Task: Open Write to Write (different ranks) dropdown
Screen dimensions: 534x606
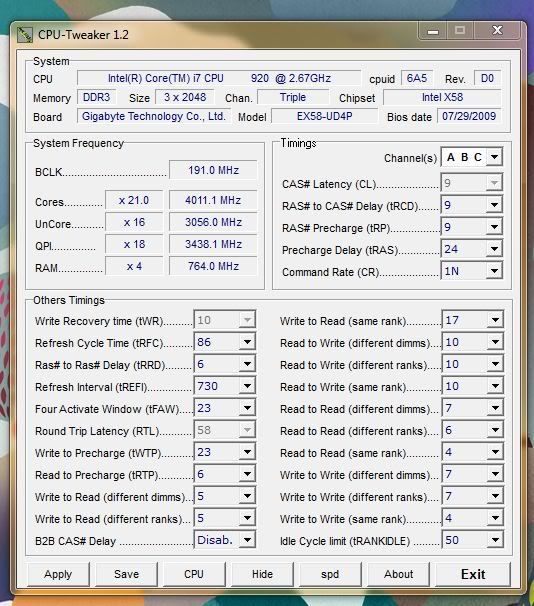Action: click(x=473, y=496)
